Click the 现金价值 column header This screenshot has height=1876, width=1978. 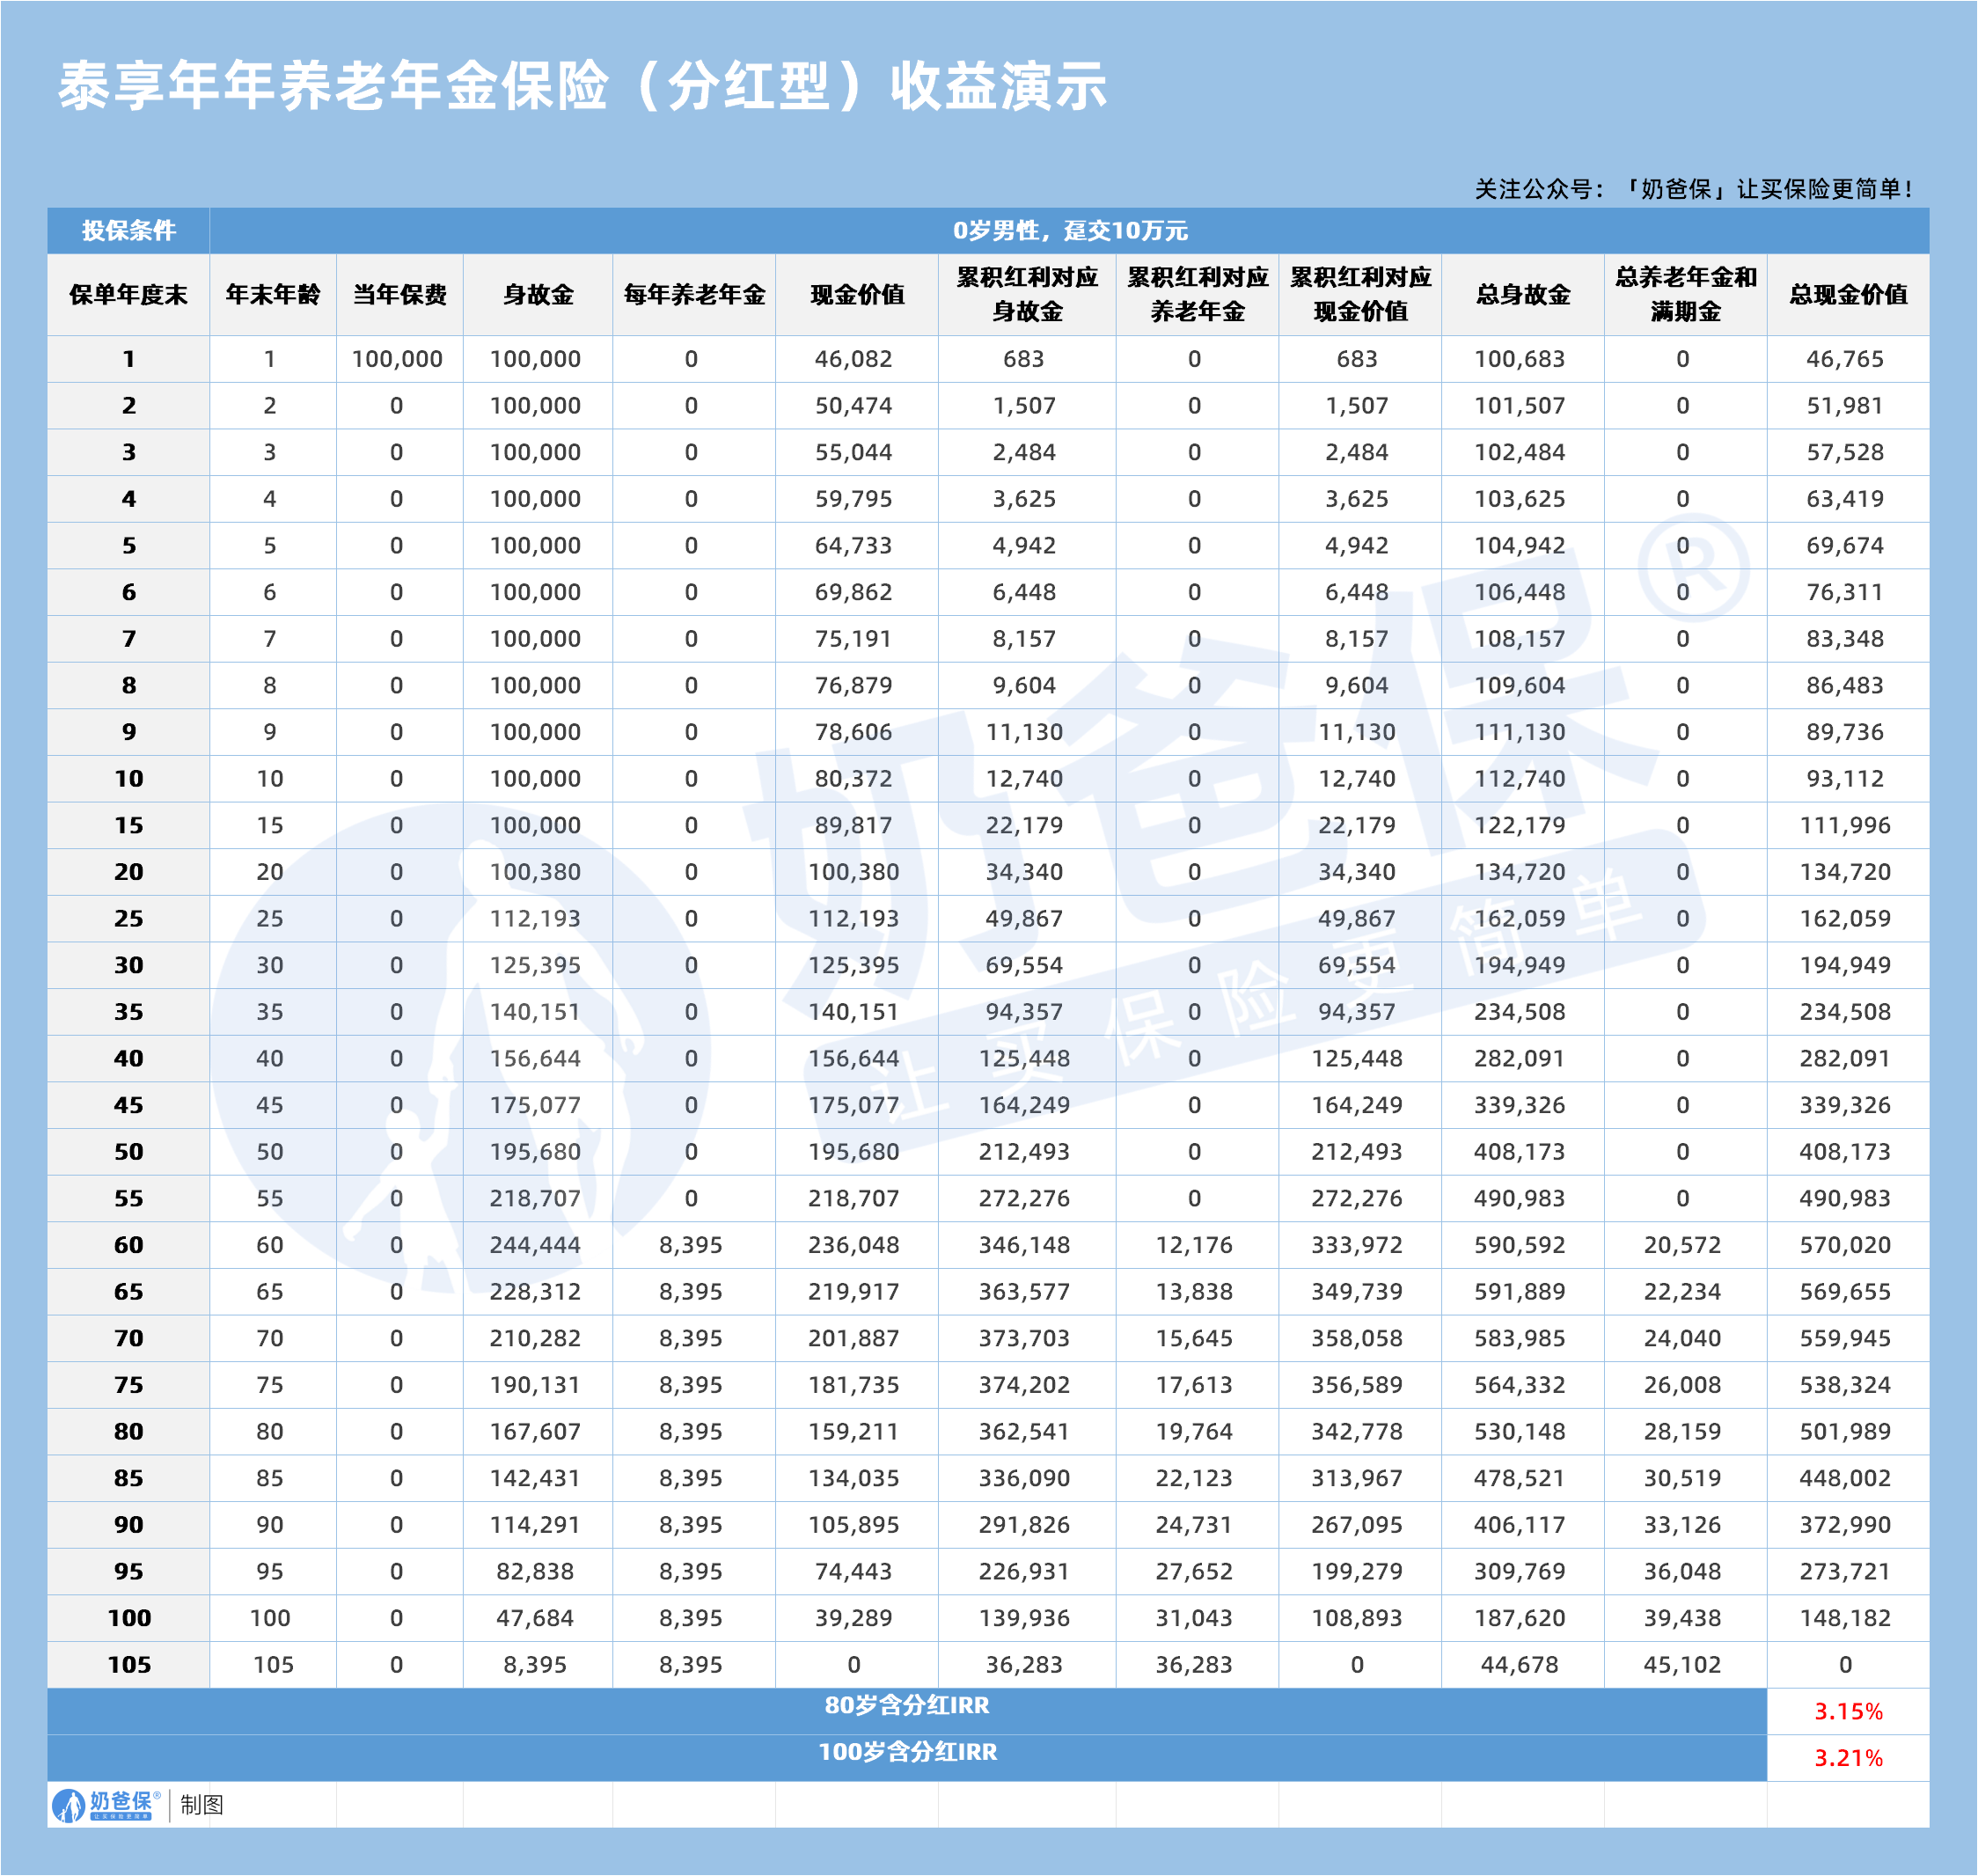(857, 295)
